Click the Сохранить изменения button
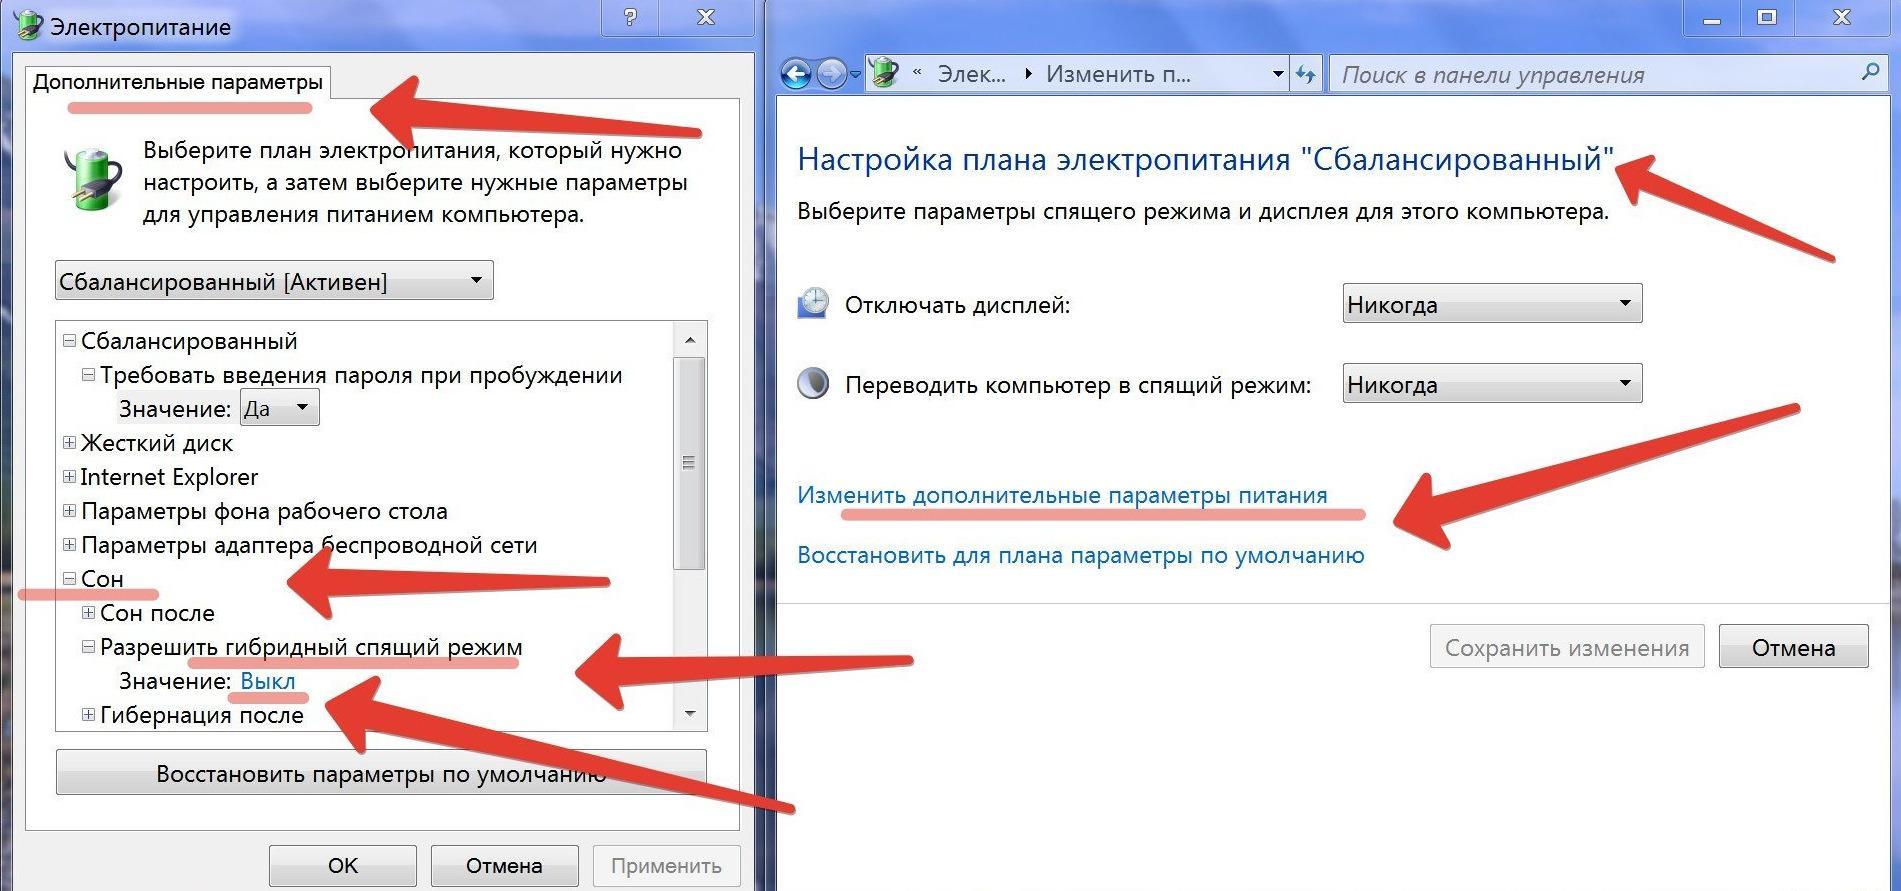This screenshot has width=1901, height=891. click(x=1567, y=648)
